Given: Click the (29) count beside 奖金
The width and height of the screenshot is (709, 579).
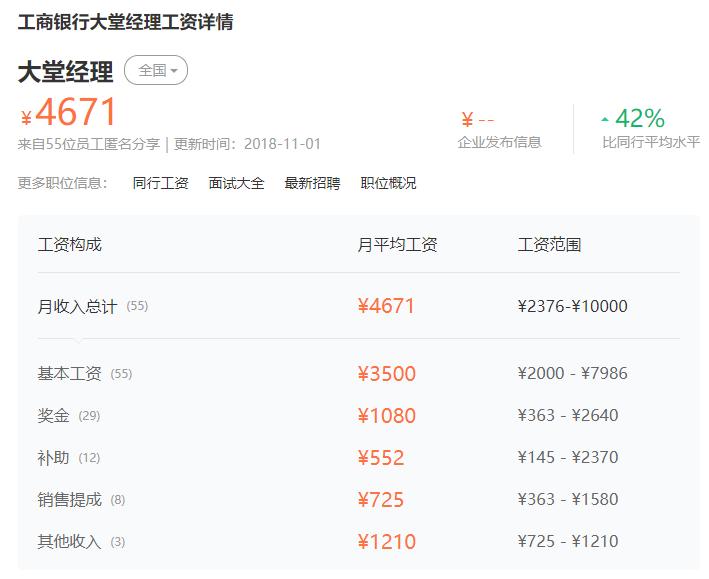Looking at the screenshot, I should [89, 416].
